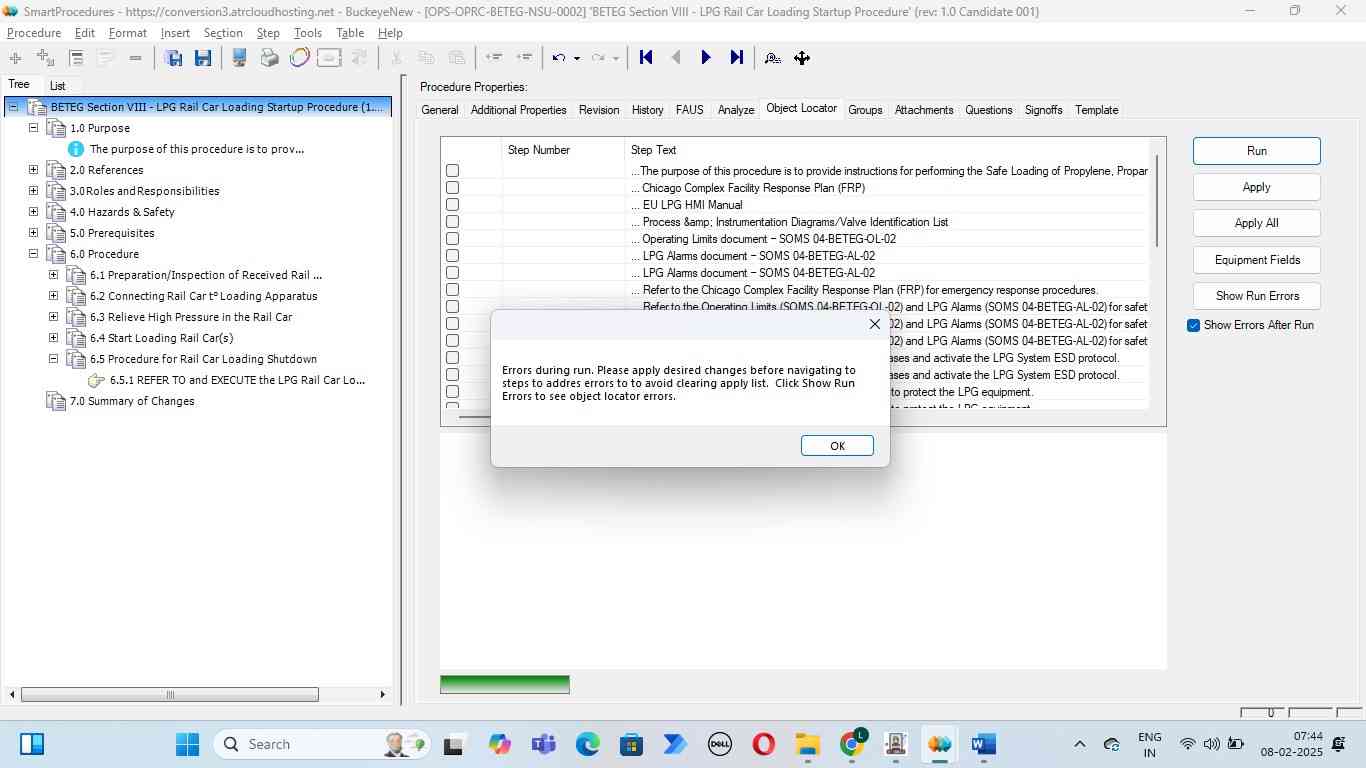Click the add sub-step toolbar icon
The width and height of the screenshot is (1366, 768).
45,58
